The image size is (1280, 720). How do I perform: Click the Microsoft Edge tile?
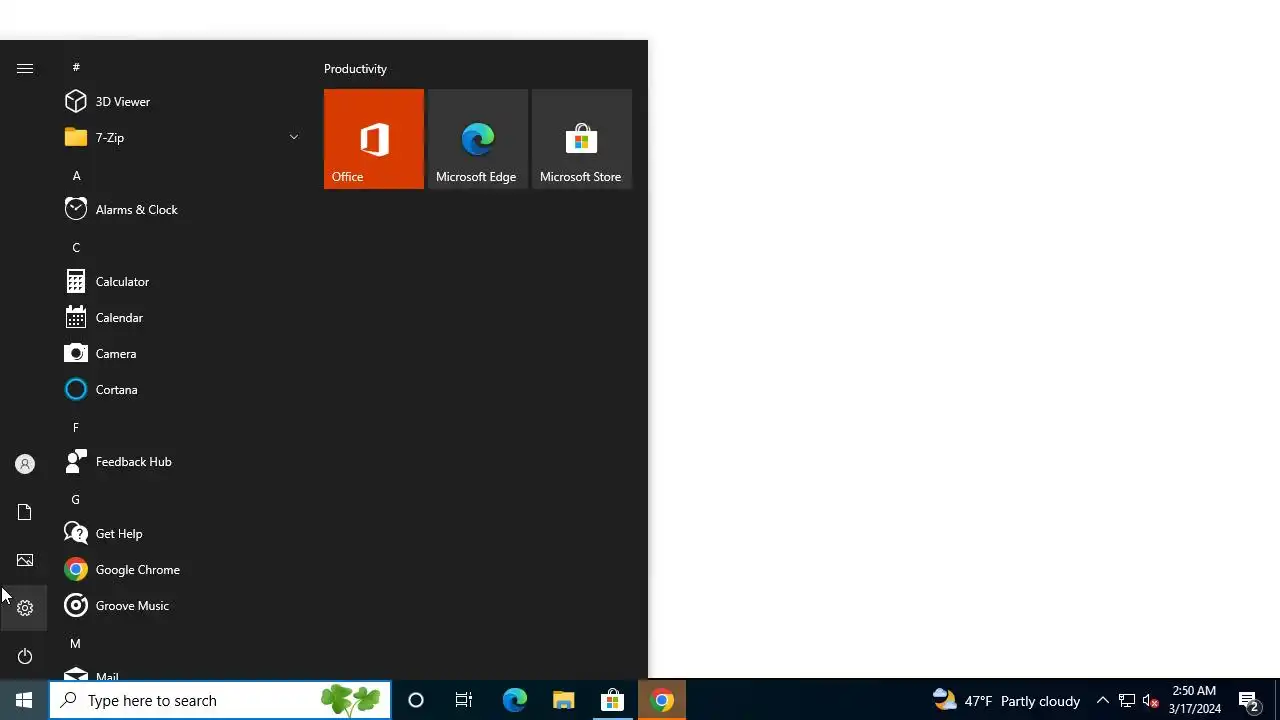tap(478, 139)
